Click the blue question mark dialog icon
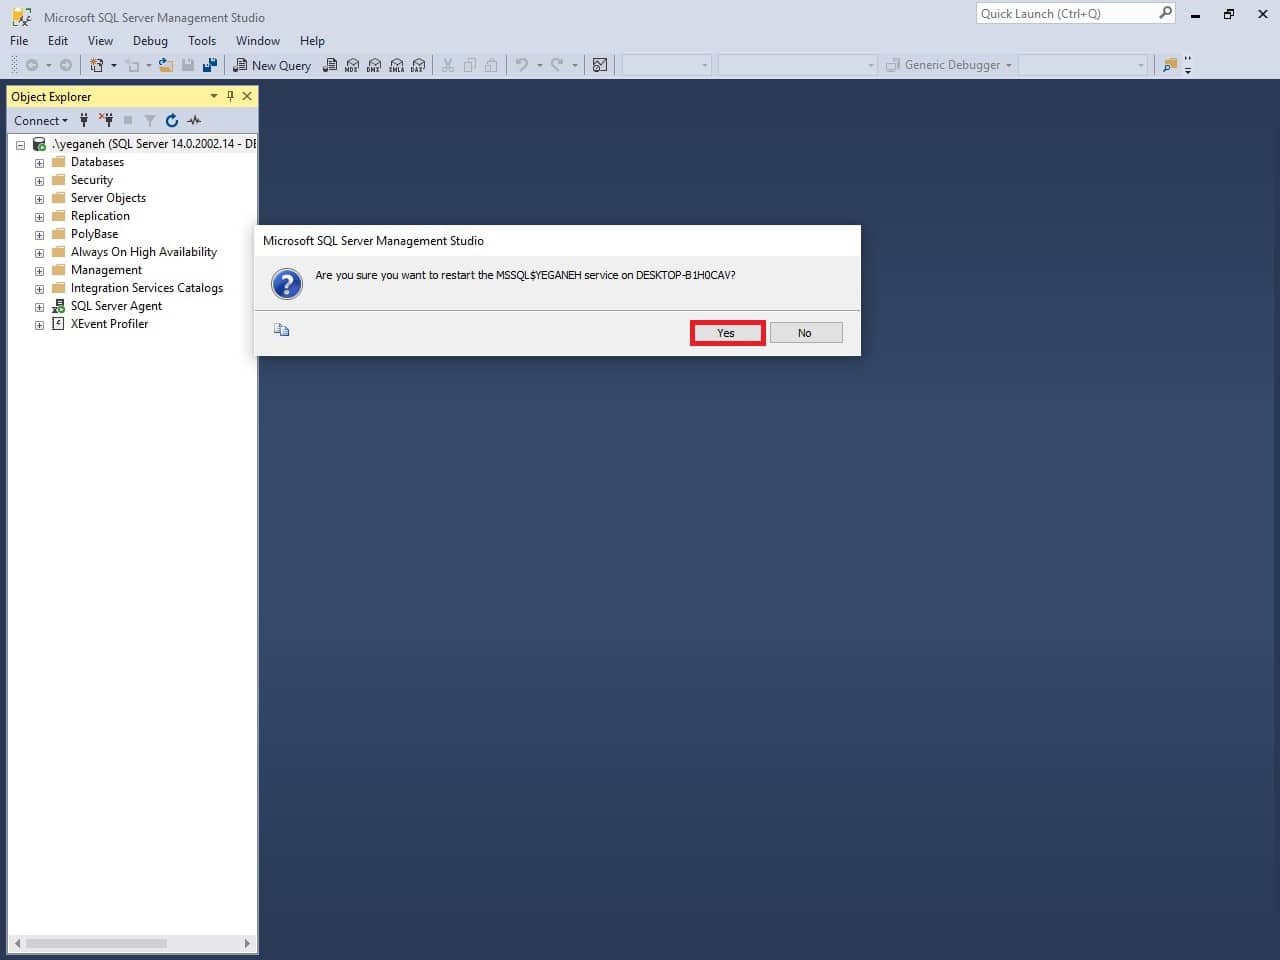This screenshot has width=1280, height=960. click(x=287, y=284)
